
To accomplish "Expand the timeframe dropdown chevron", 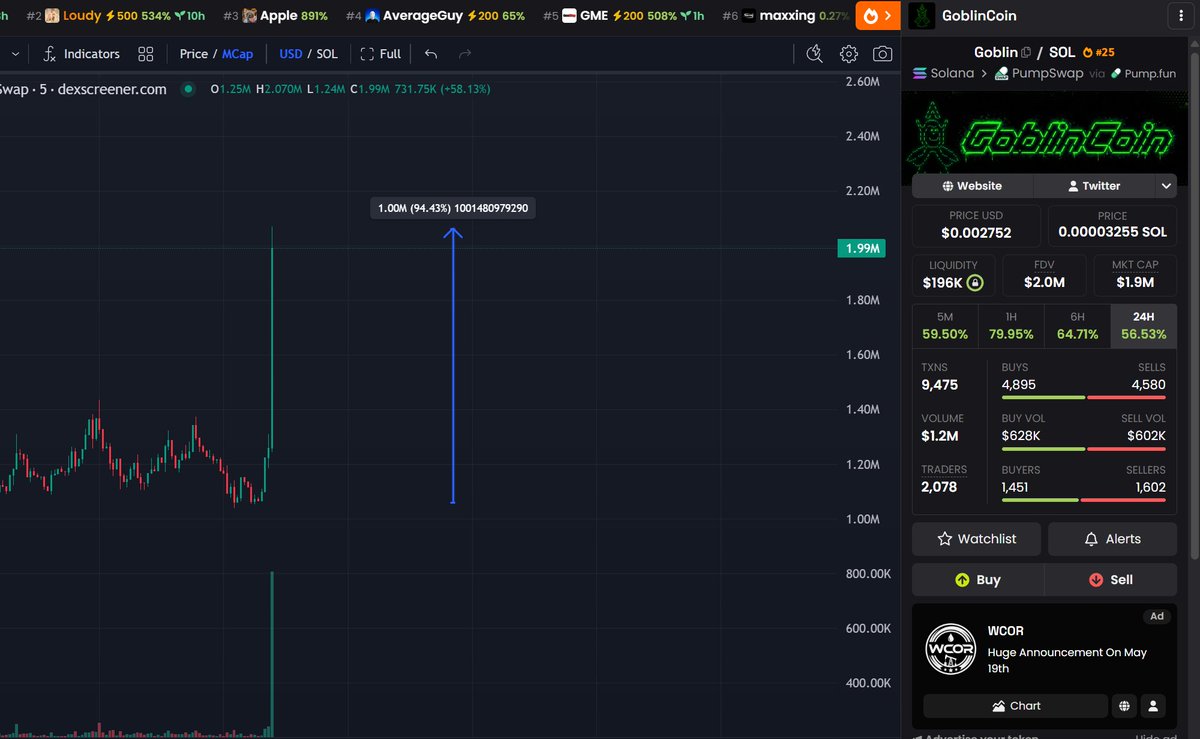I will pos(17,54).
